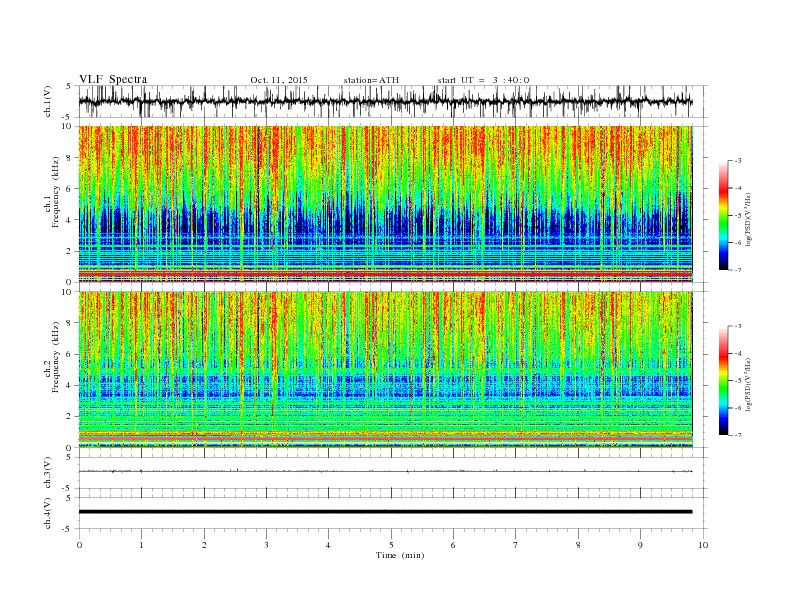Click time axis tick label "4"

tap(329, 545)
